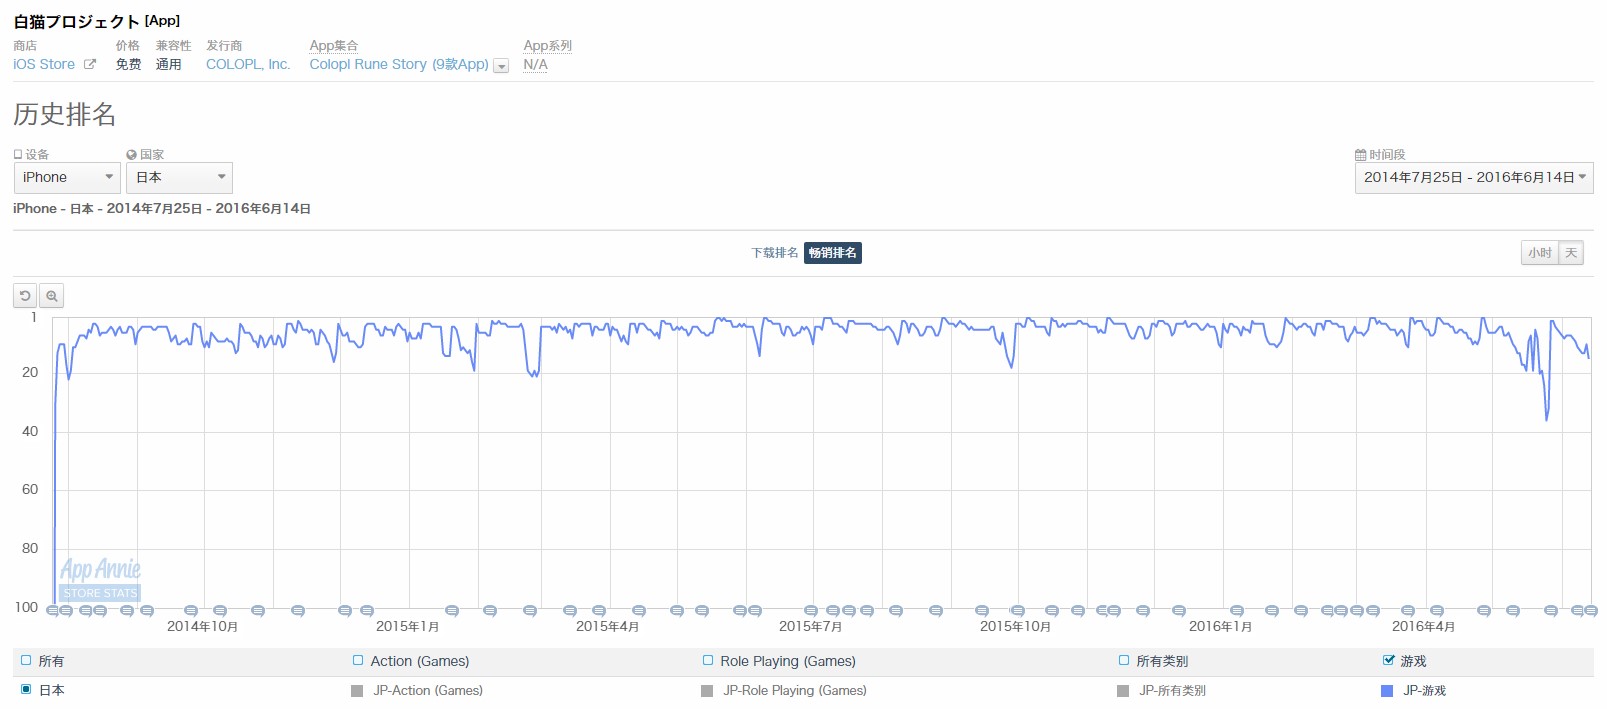The width and height of the screenshot is (1607, 709).
Task: Select the 日本 radio button in the legend
Action: 26,689
